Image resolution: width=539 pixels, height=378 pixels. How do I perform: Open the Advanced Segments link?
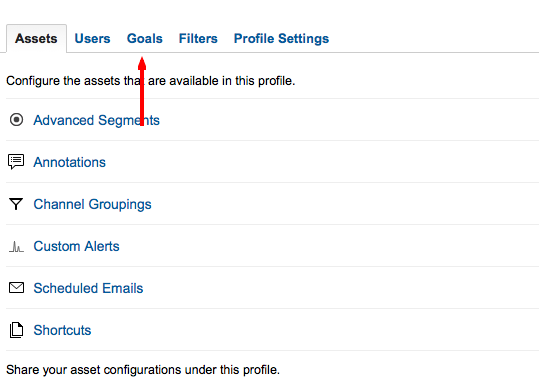97,120
